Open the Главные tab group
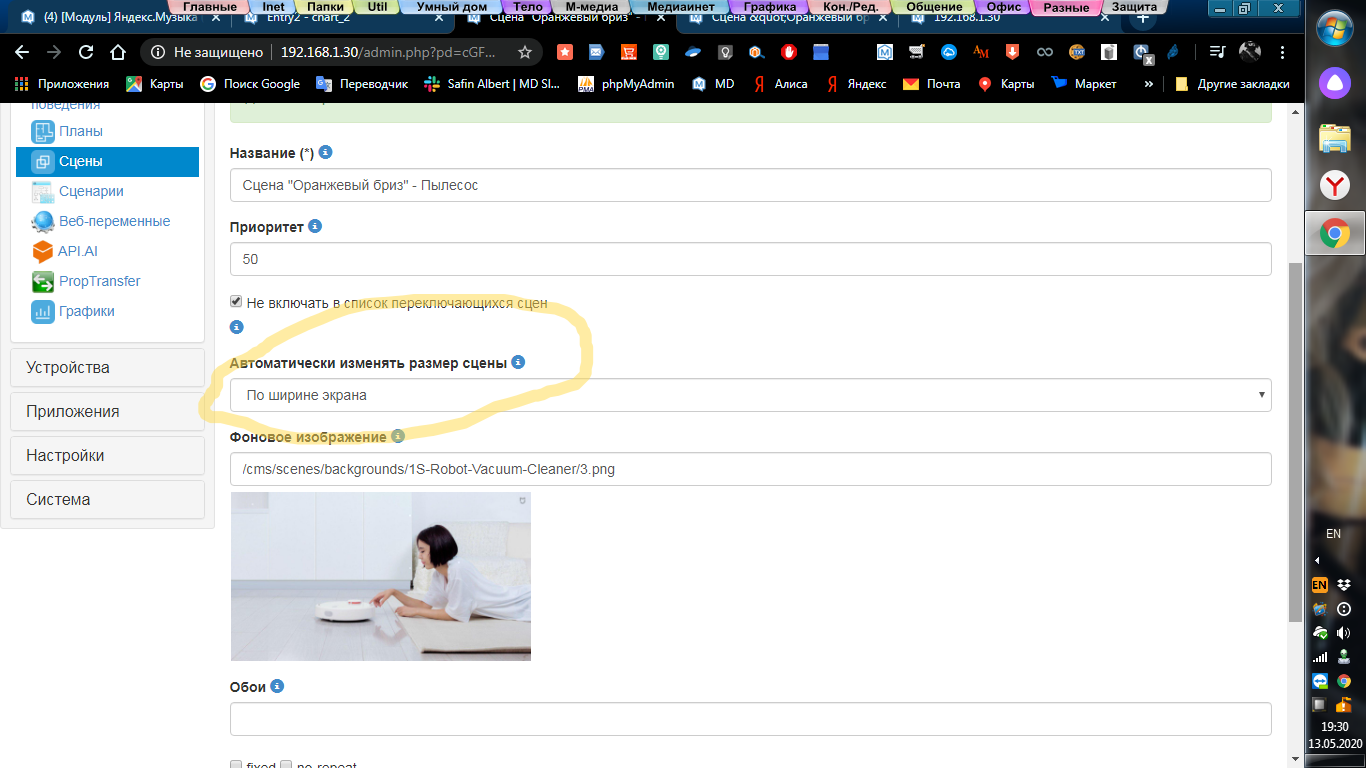The image size is (1366, 768). (209, 7)
